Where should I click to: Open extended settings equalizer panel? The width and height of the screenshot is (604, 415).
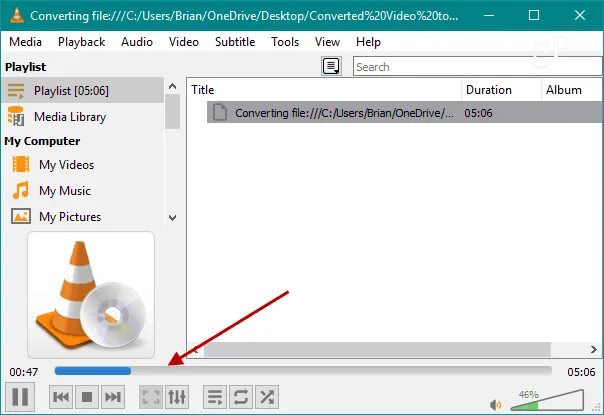[x=177, y=397]
